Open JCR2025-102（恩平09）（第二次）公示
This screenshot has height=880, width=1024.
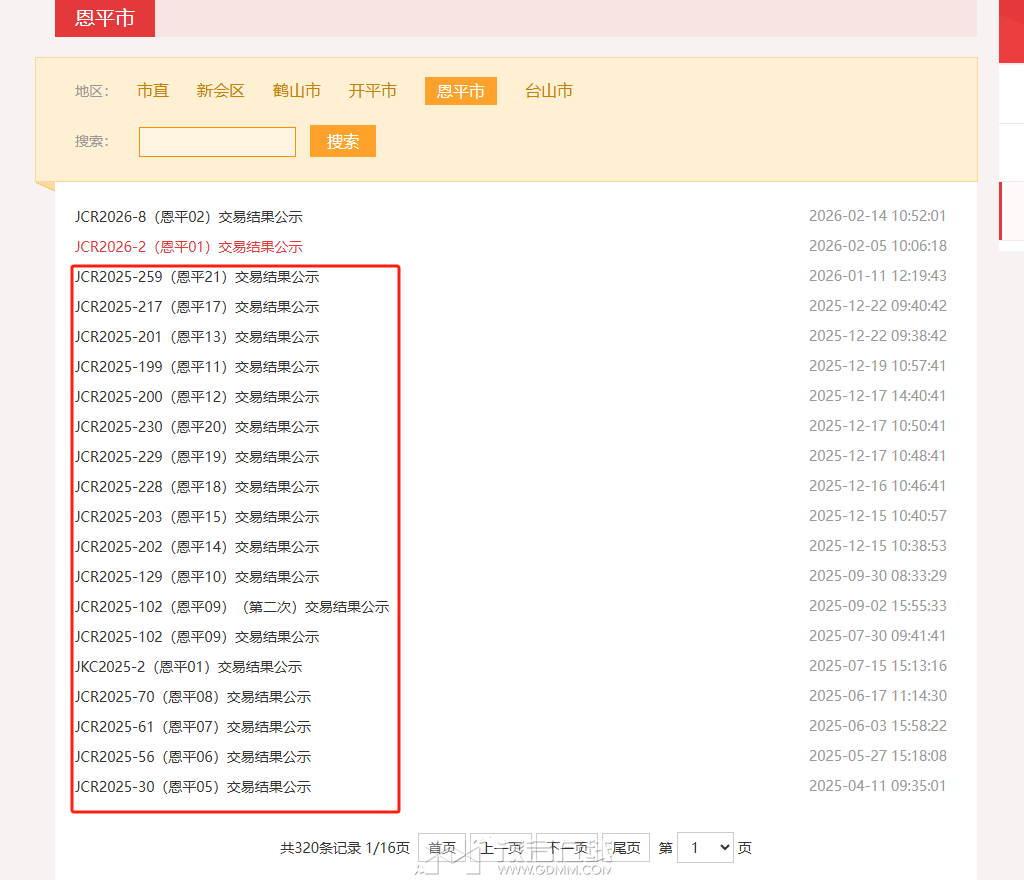[232, 607]
